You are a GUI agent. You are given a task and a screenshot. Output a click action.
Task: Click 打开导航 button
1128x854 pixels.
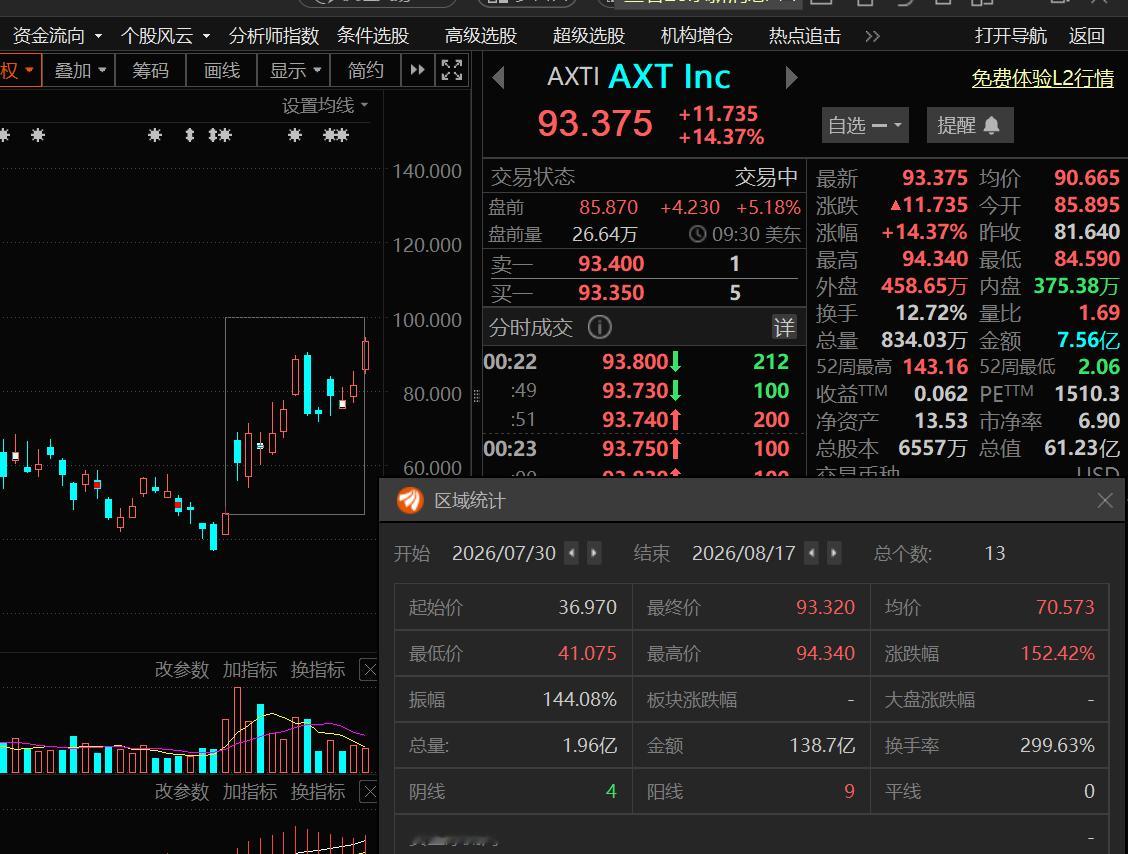click(1010, 35)
